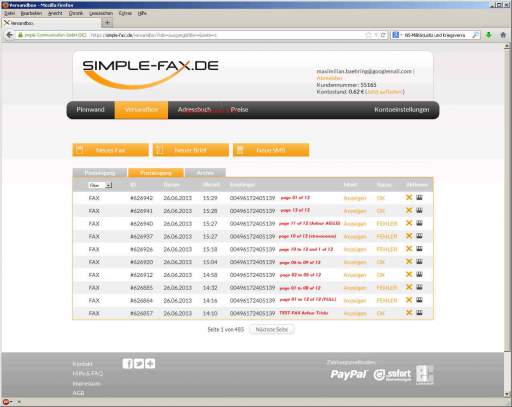Click the browser back arrow

(9, 35)
